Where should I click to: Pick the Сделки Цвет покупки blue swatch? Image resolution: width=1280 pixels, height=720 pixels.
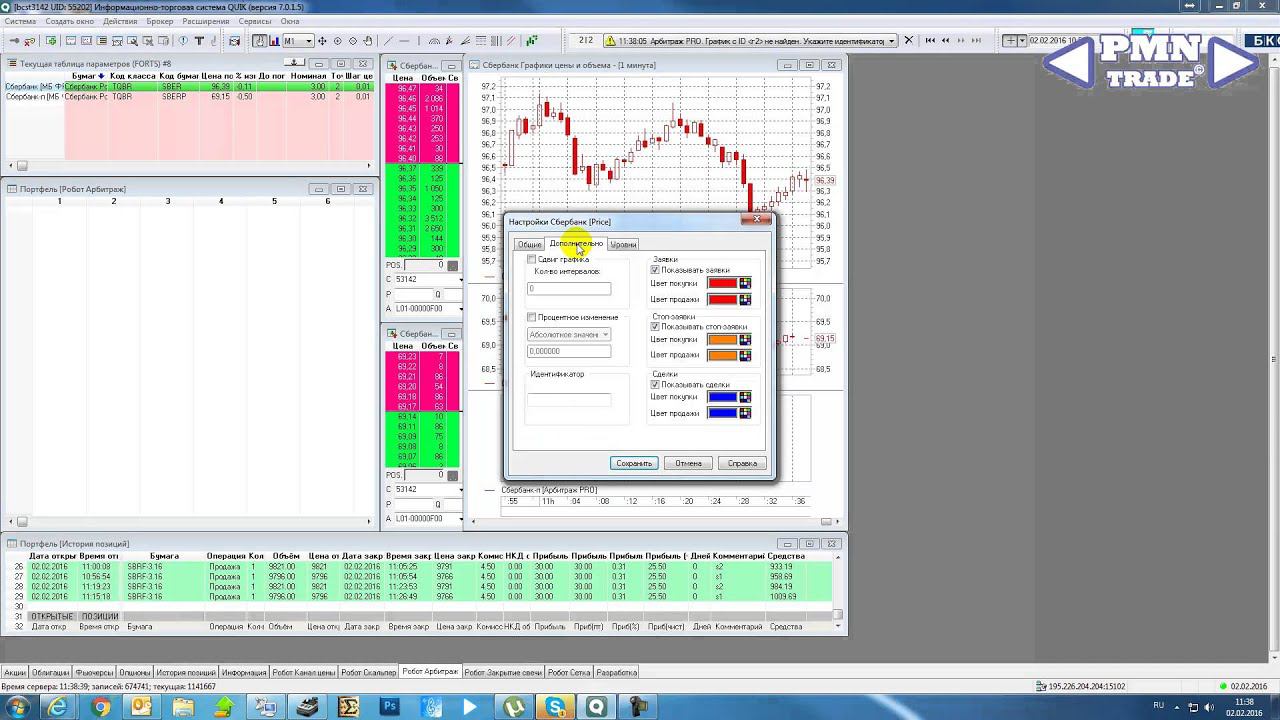pos(722,397)
